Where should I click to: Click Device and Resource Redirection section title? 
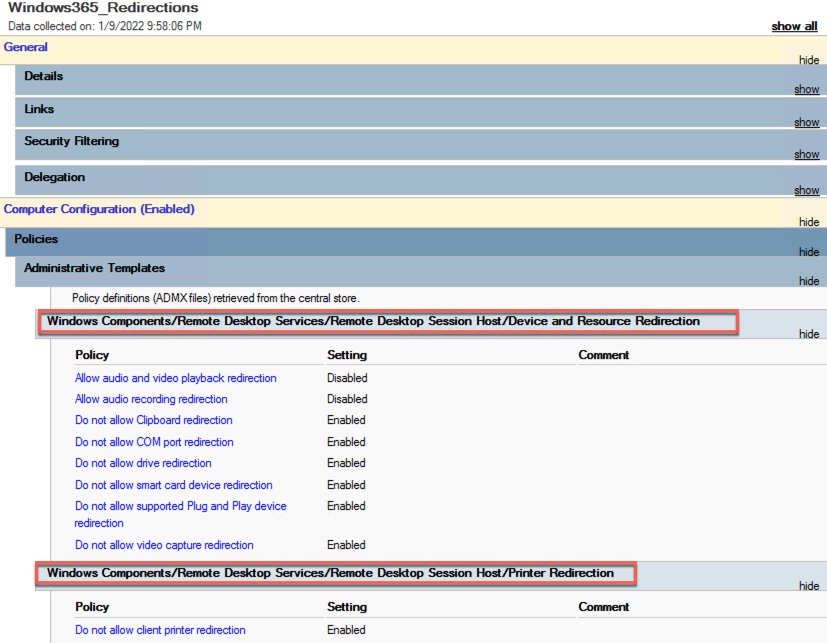point(373,321)
